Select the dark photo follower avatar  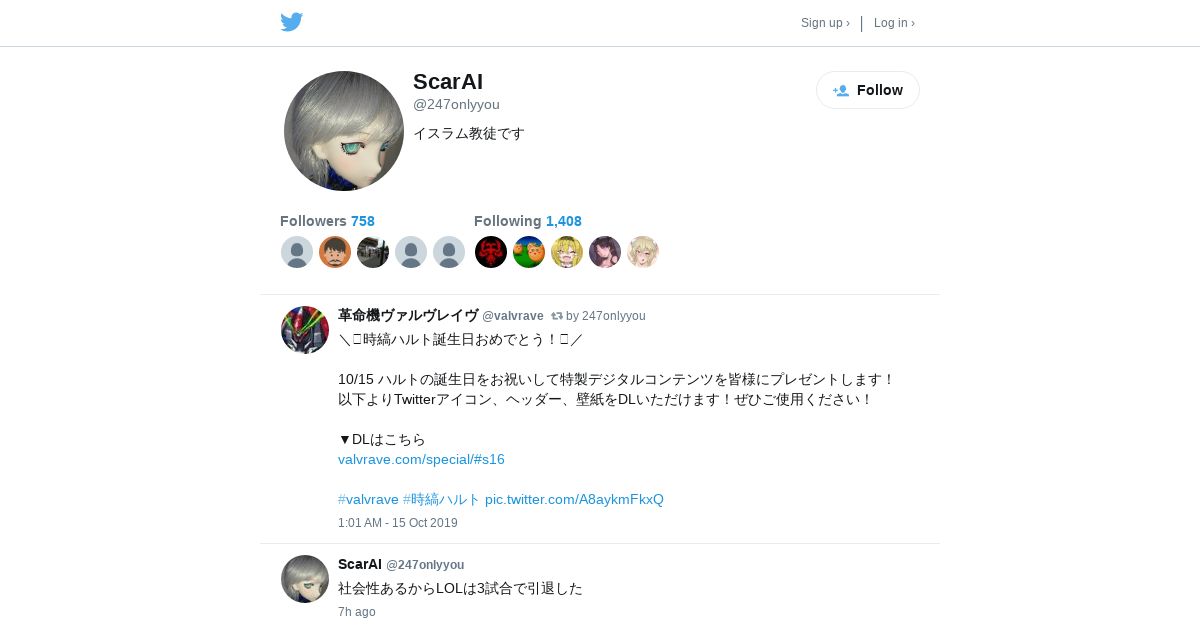pyautogui.click(x=373, y=252)
